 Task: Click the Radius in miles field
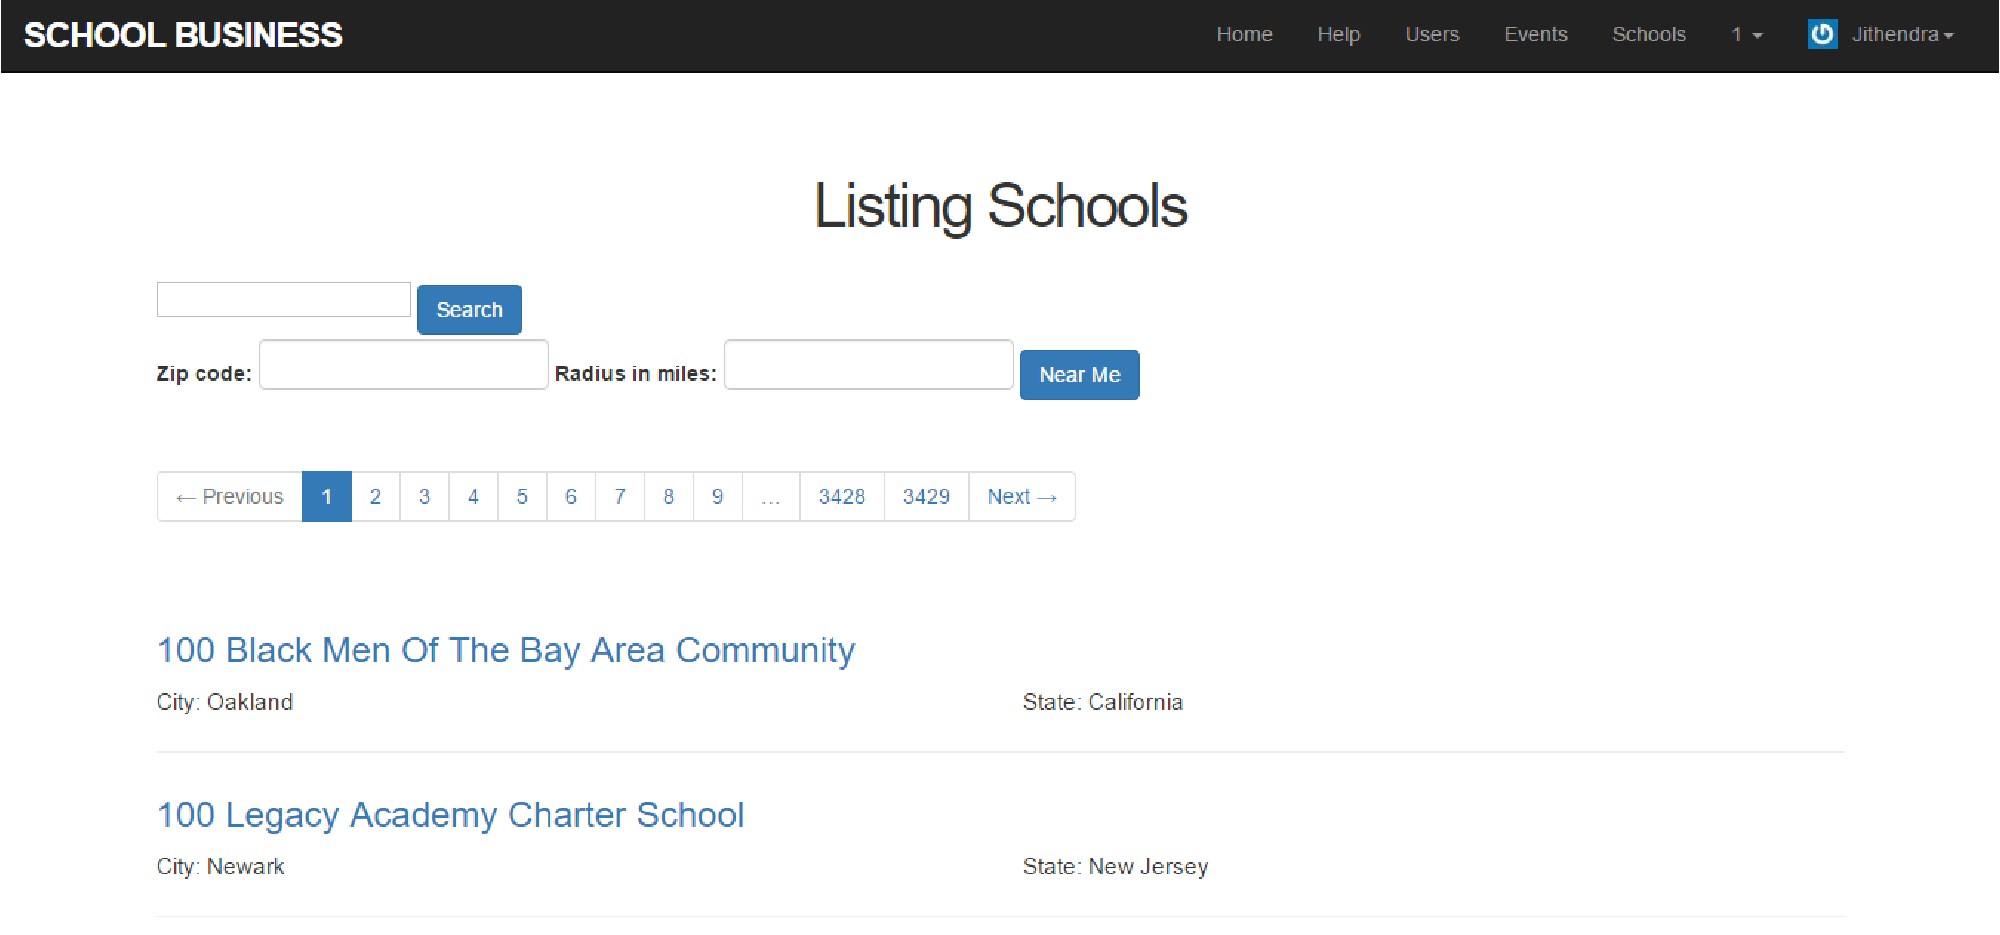click(868, 365)
